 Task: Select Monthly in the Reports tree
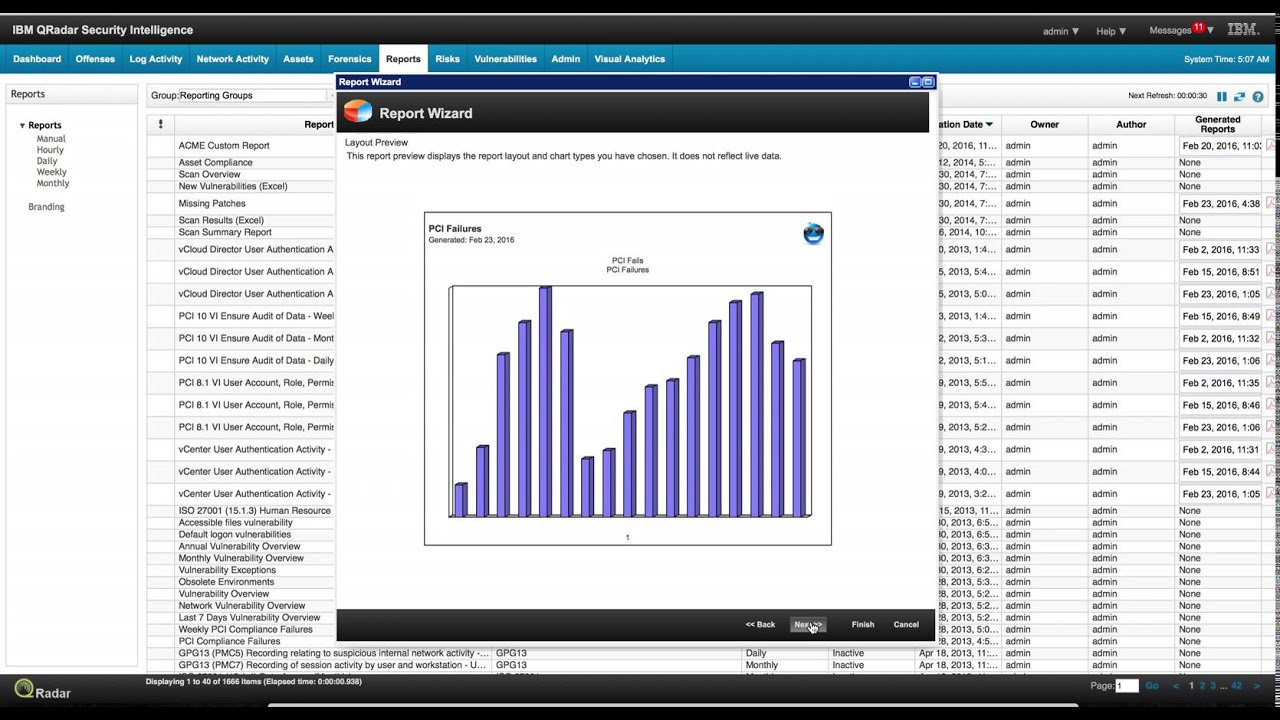pyautogui.click(x=53, y=183)
